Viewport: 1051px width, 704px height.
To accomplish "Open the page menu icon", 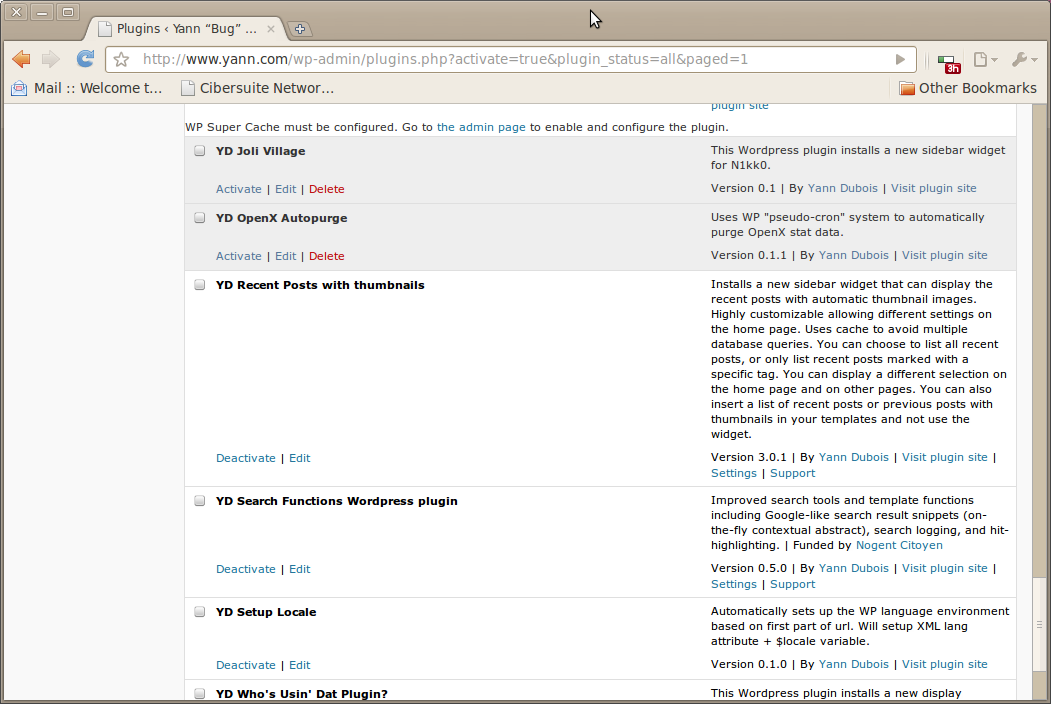I will pos(985,60).
